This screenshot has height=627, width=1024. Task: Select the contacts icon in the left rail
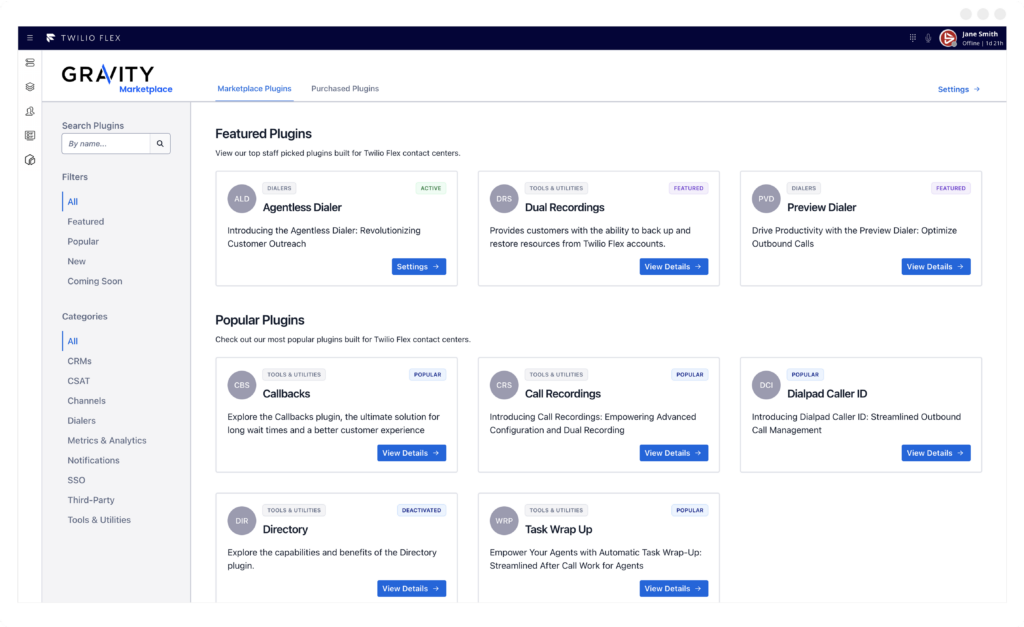pyautogui.click(x=29, y=112)
